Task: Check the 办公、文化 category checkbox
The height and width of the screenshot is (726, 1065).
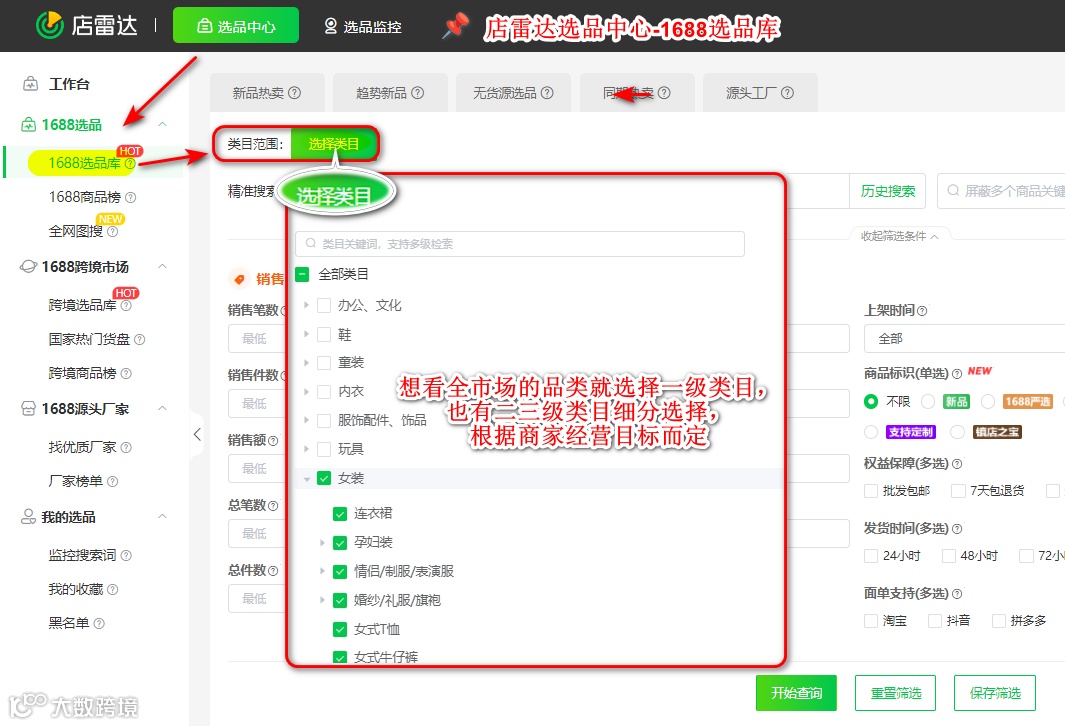Action: [324, 306]
